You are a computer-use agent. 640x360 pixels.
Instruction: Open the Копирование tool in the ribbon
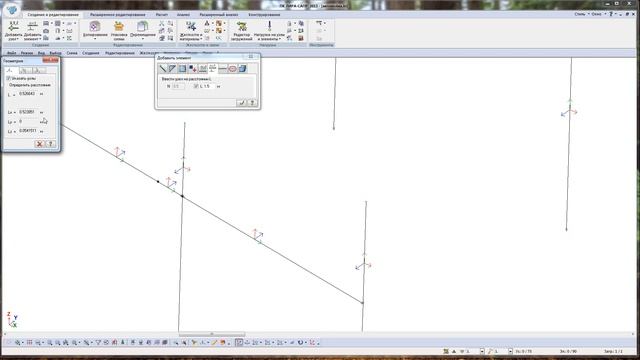coord(95,31)
